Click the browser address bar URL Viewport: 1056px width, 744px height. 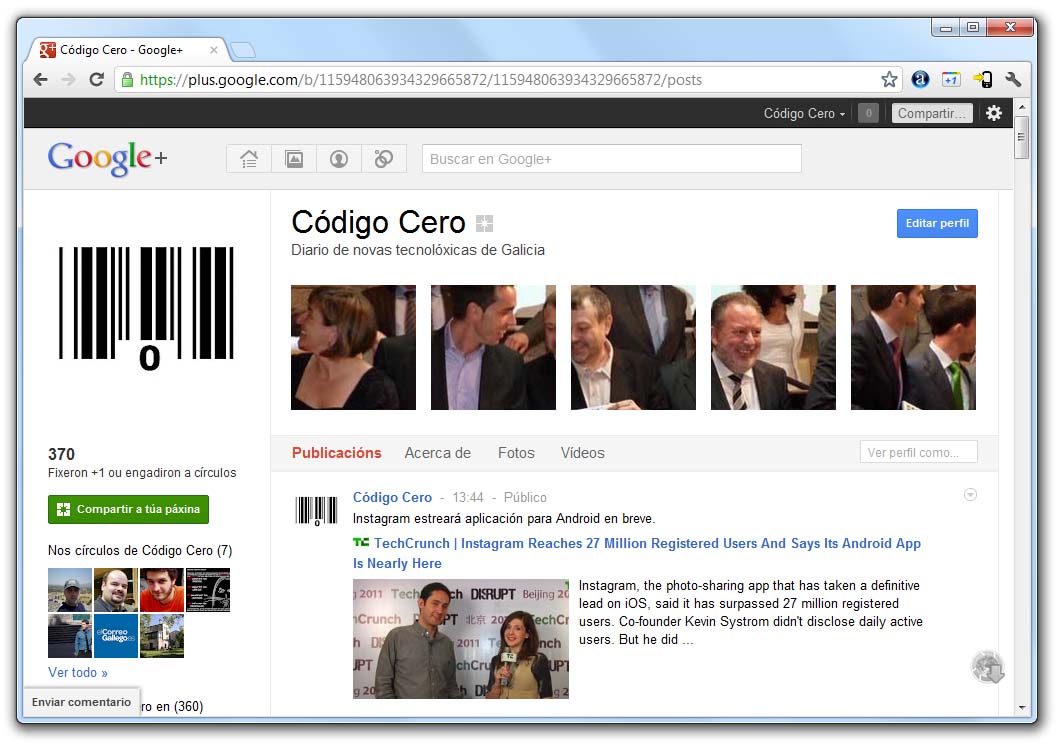pos(420,79)
